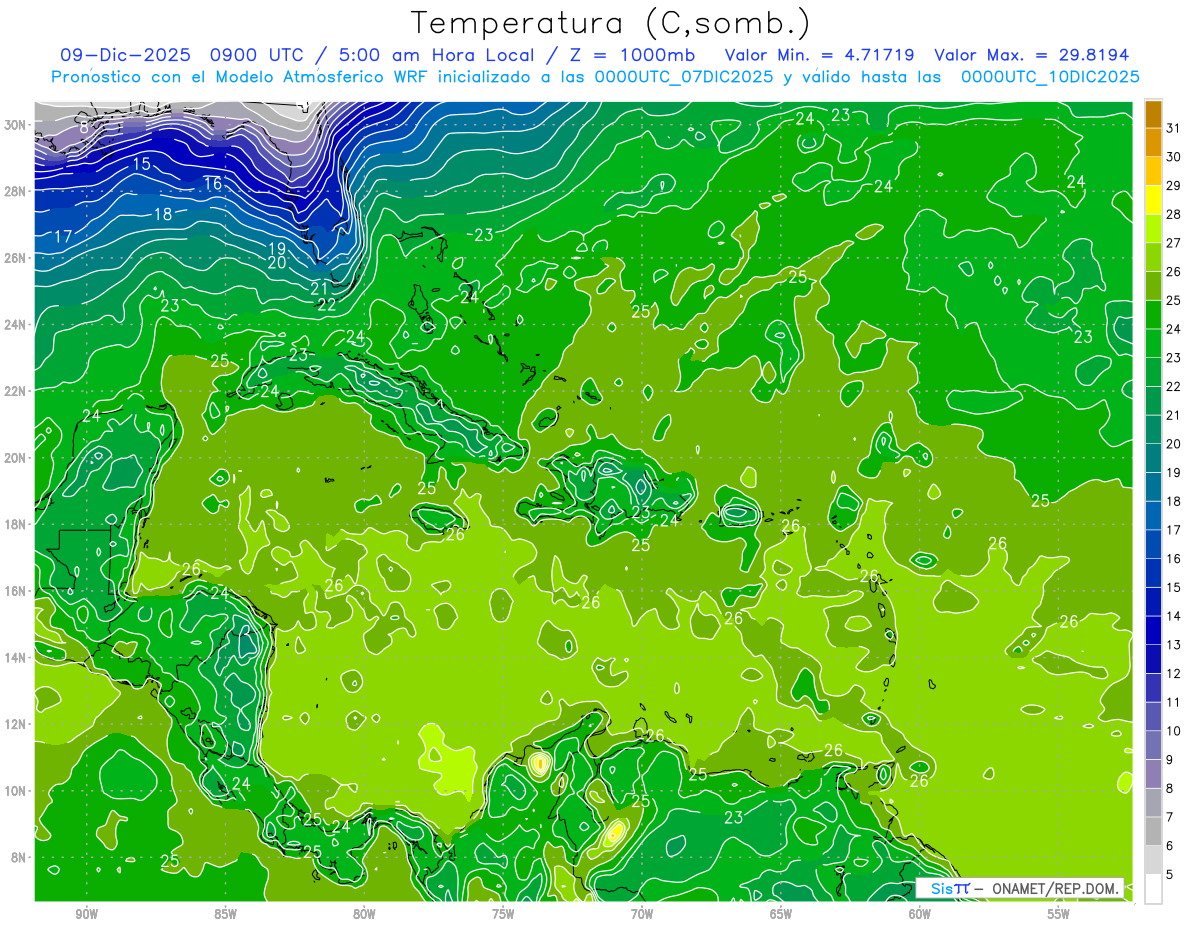Click the 24N latitude axis label
Viewport: 1200px width, 927px height.
tap(16, 325)
